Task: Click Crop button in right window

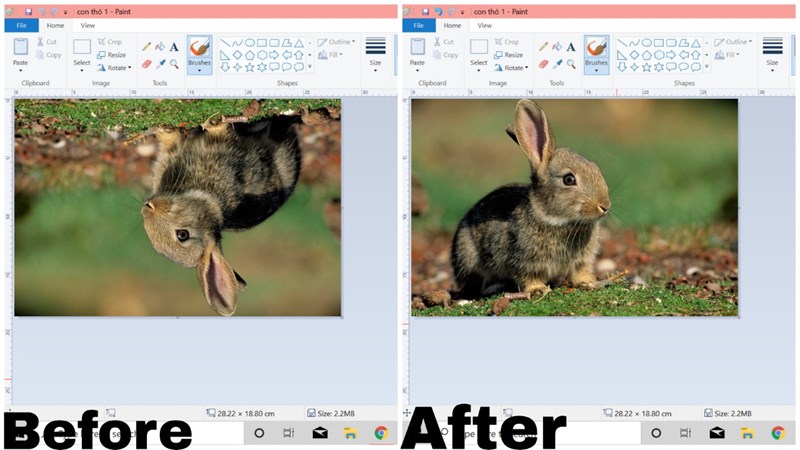Action: 507,42
